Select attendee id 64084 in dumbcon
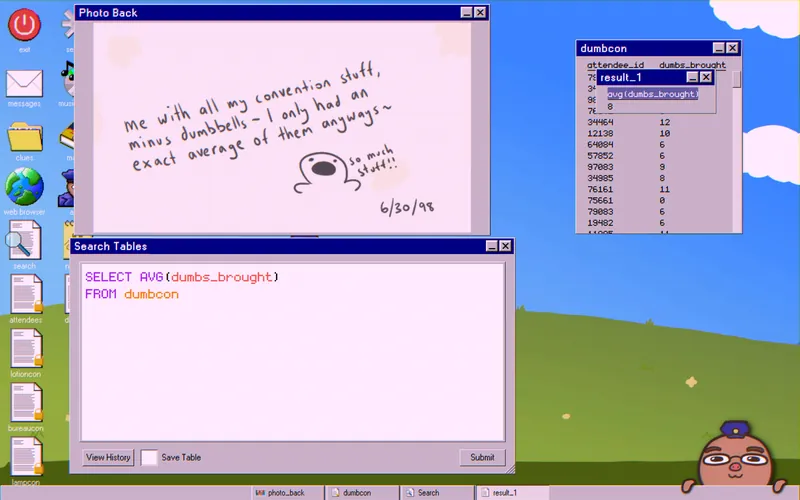Screen dimensions: 800x500 600,145
